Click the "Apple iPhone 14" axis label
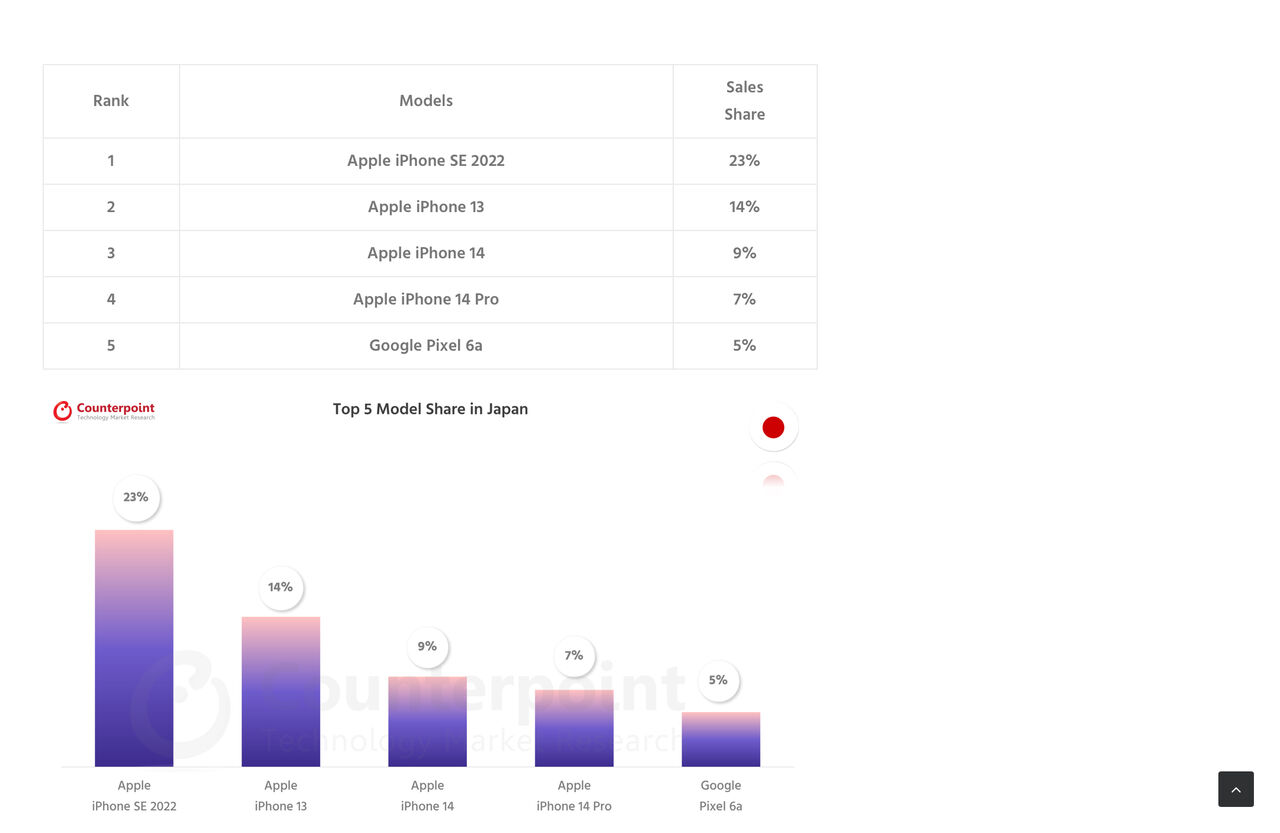 click(x=427, y=796)
